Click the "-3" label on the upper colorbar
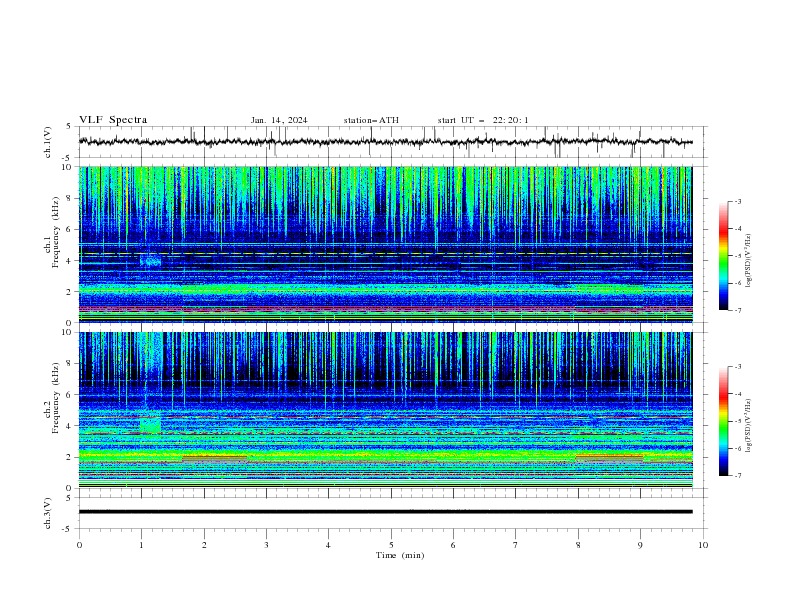 (737, 201)
